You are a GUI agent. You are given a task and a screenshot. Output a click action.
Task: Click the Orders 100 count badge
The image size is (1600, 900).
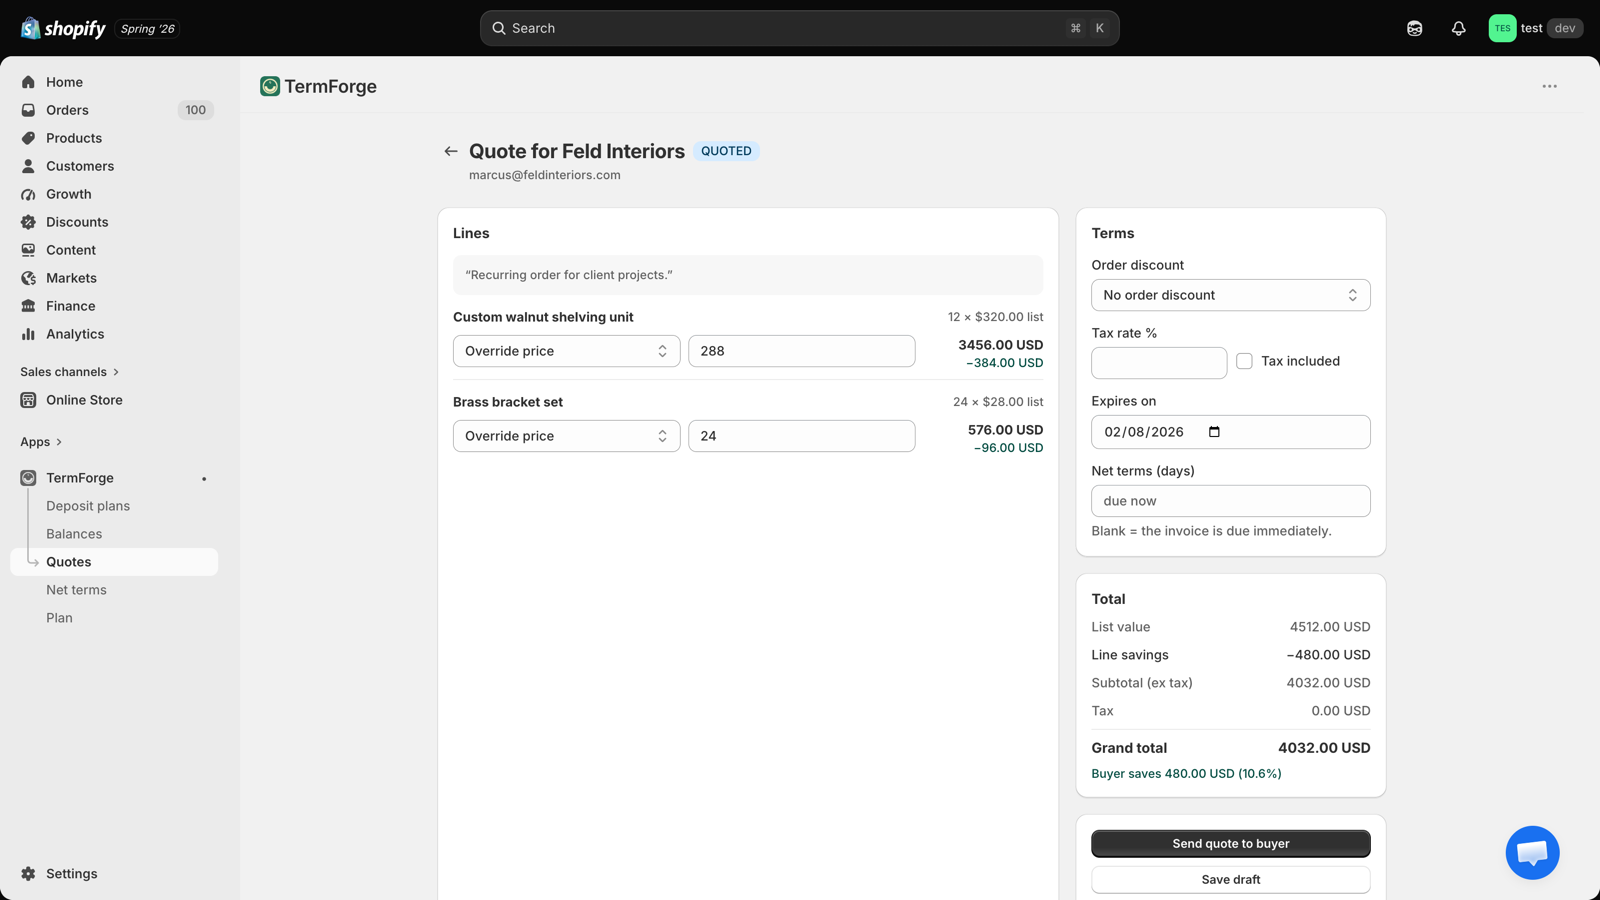pyautogui.click(x=196, y=110)
